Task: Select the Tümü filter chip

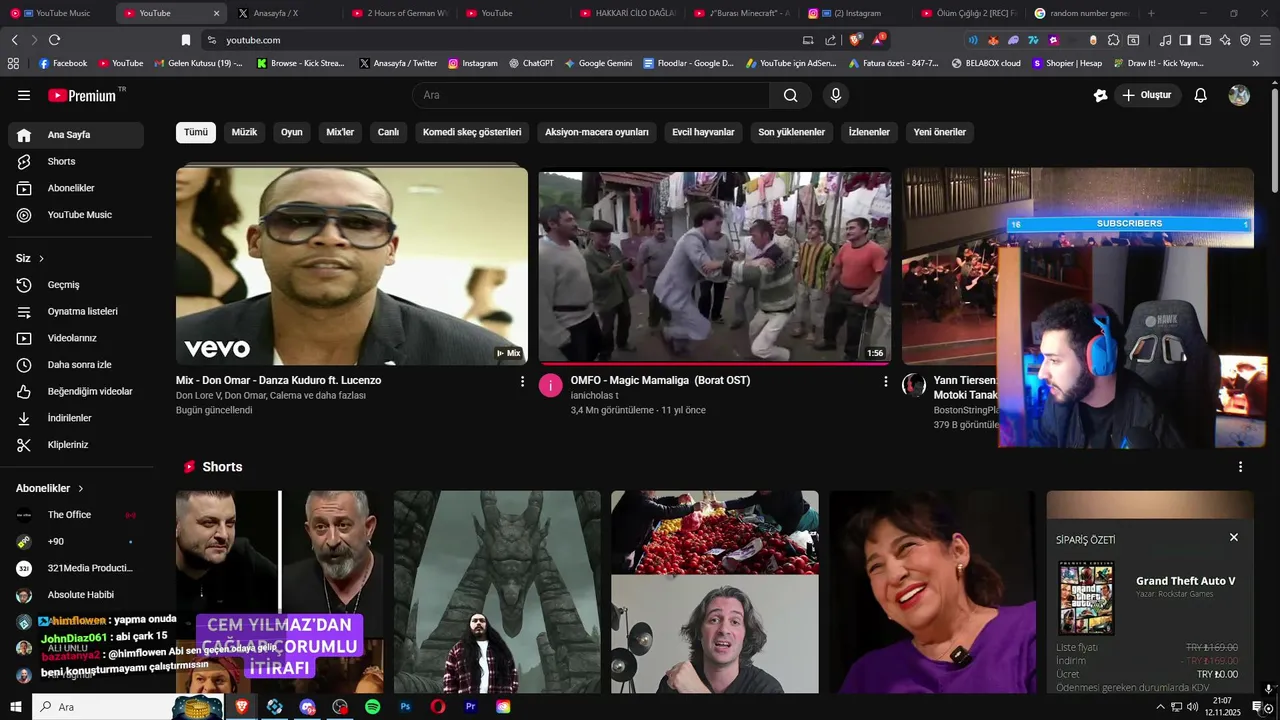Action: click(196, 132)
